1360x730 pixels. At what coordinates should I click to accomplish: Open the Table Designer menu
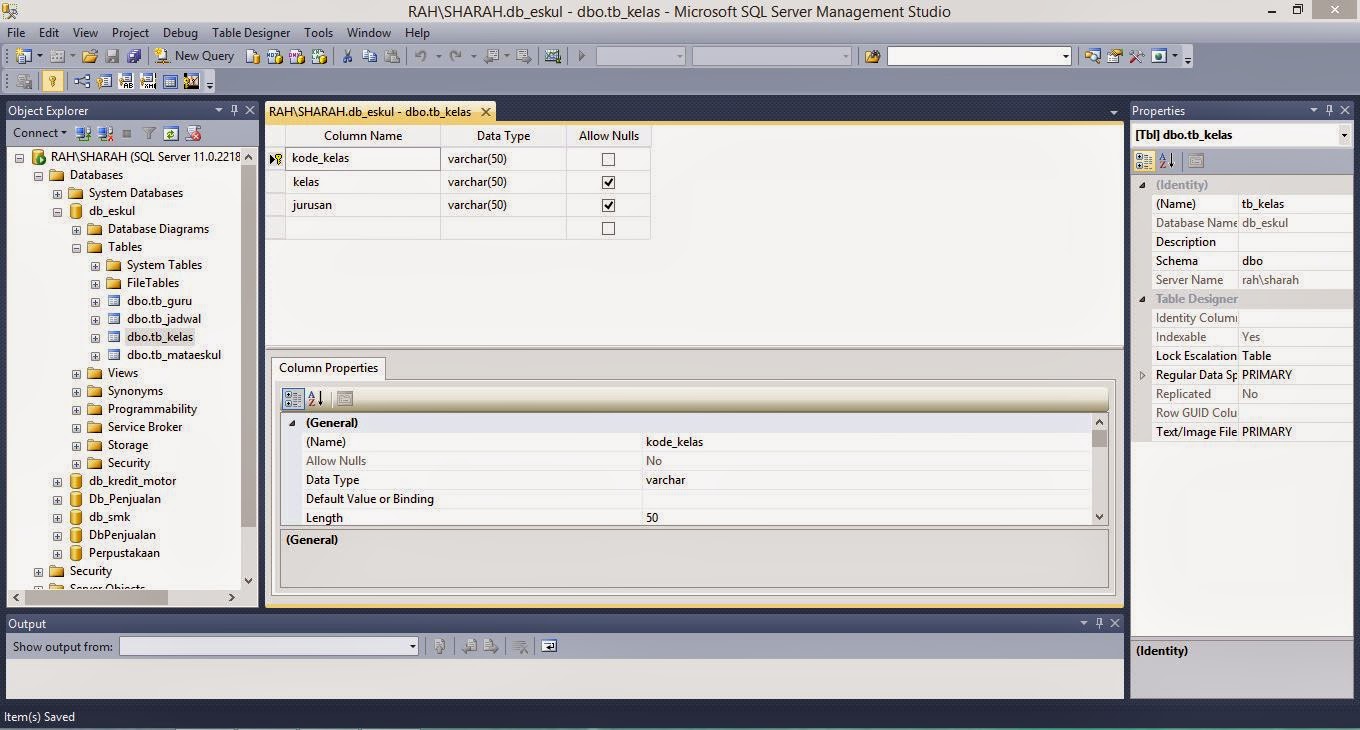point(251,32)
